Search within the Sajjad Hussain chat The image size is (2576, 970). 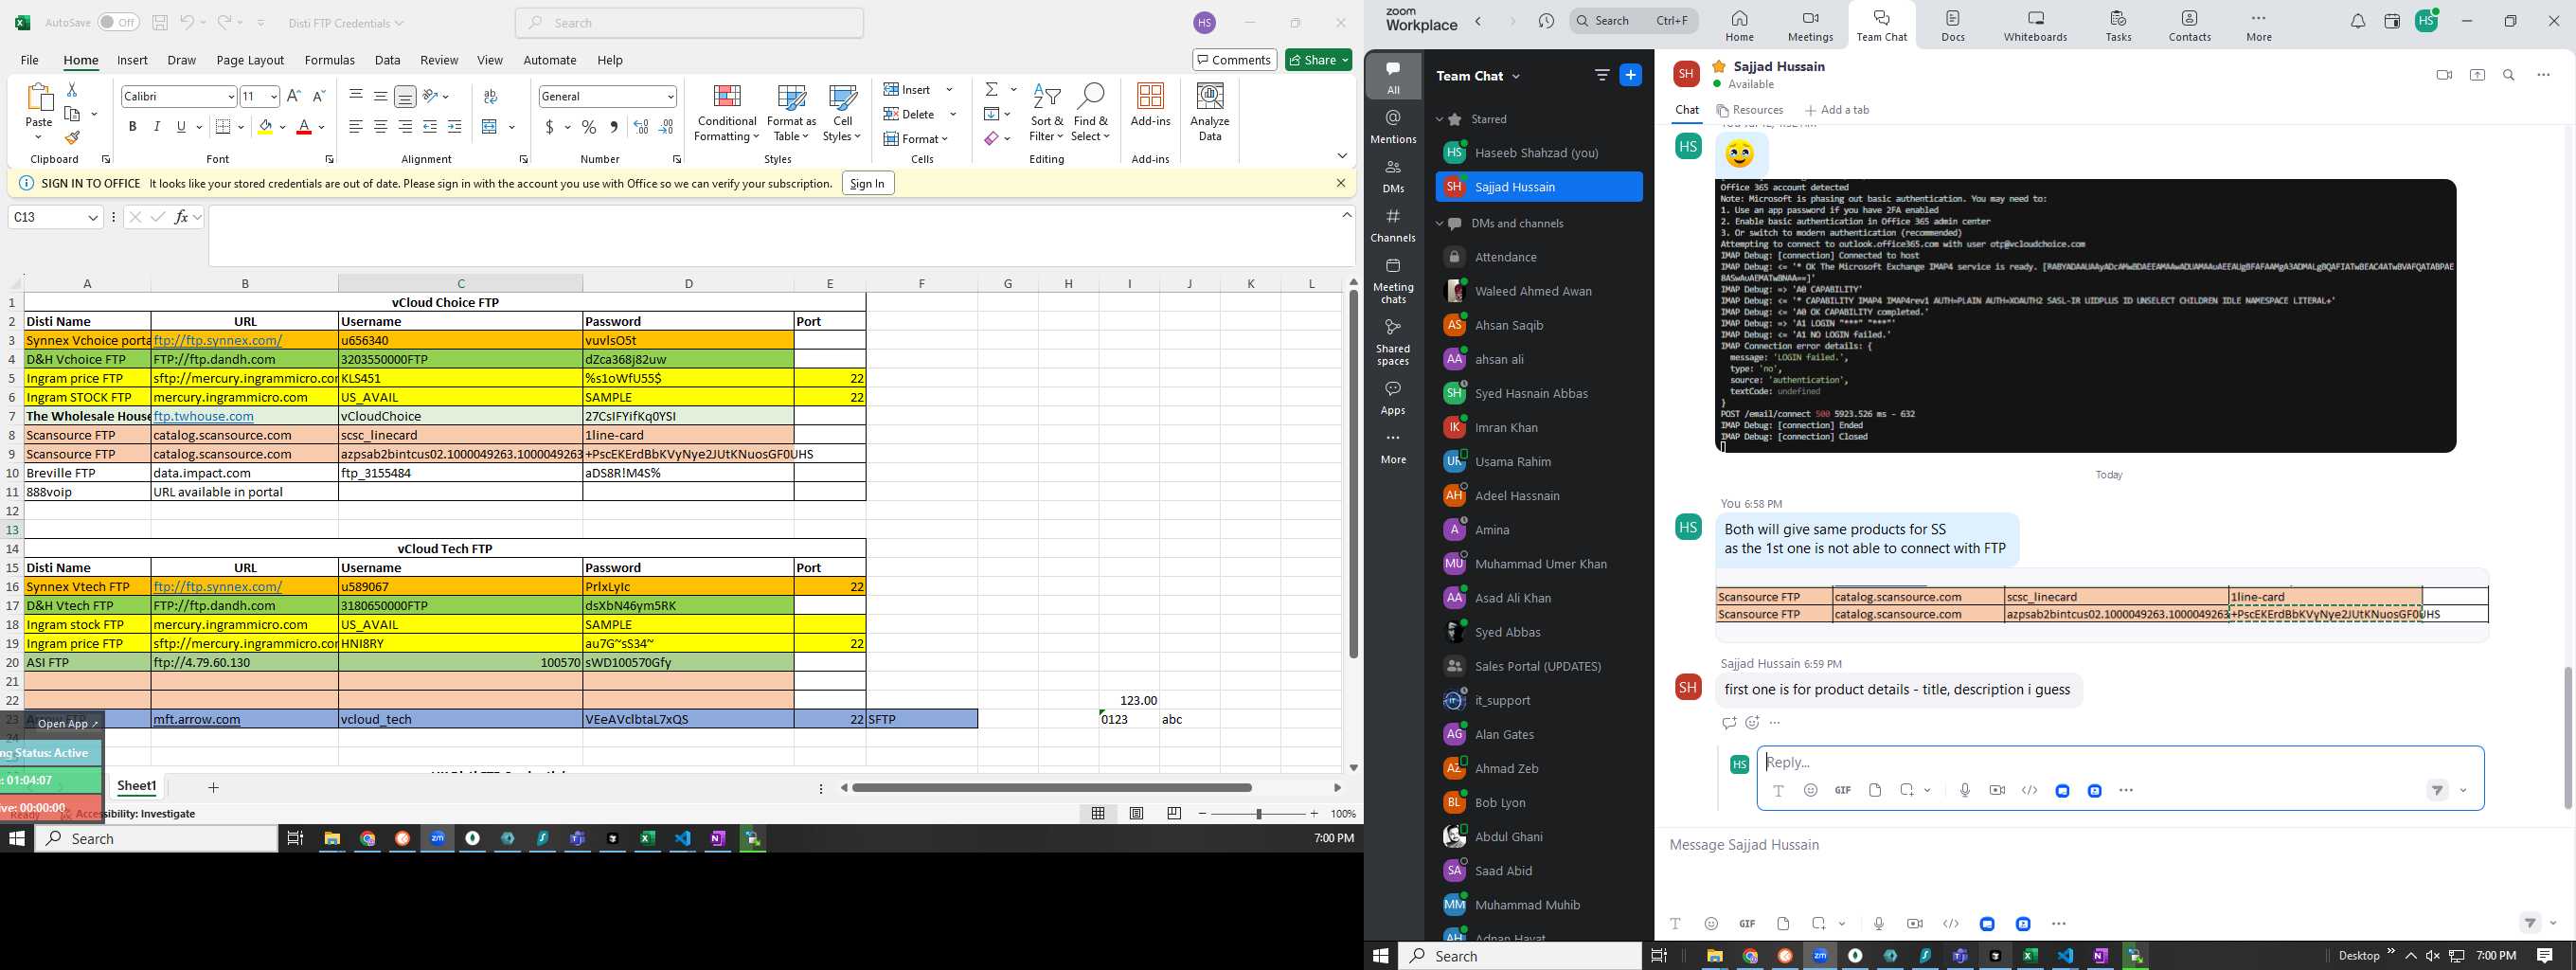2508,75
